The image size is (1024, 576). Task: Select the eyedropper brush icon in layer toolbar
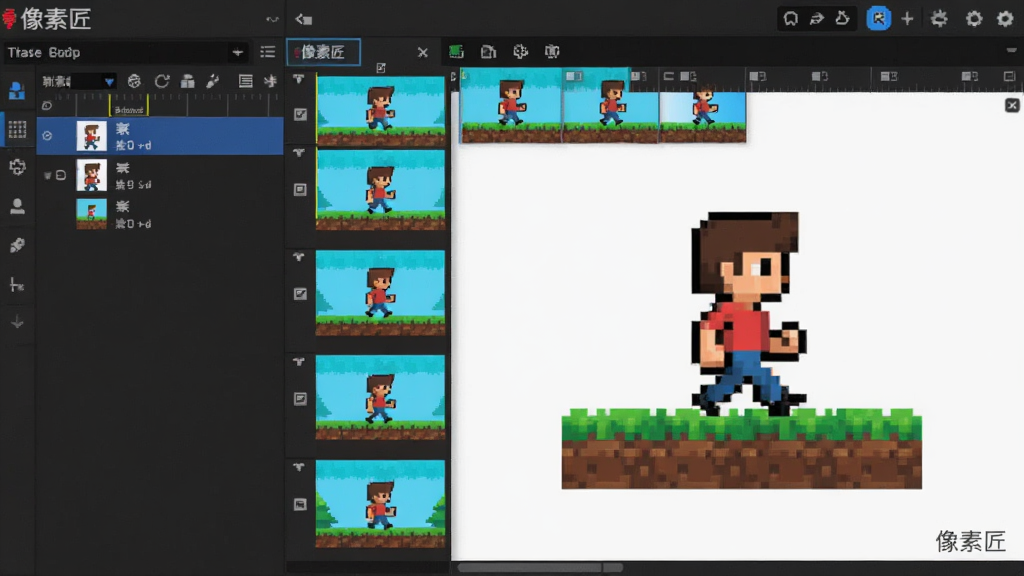[212, 81]
